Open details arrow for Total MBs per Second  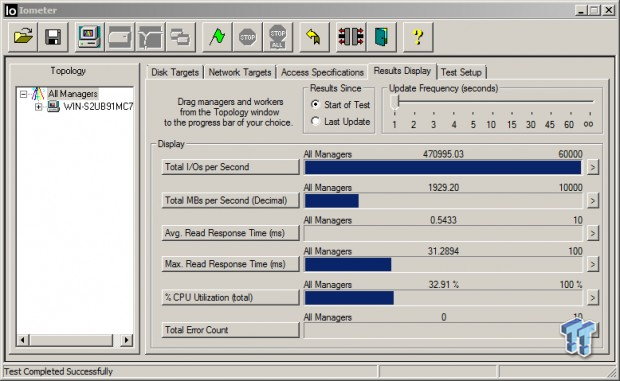[592, 201]
